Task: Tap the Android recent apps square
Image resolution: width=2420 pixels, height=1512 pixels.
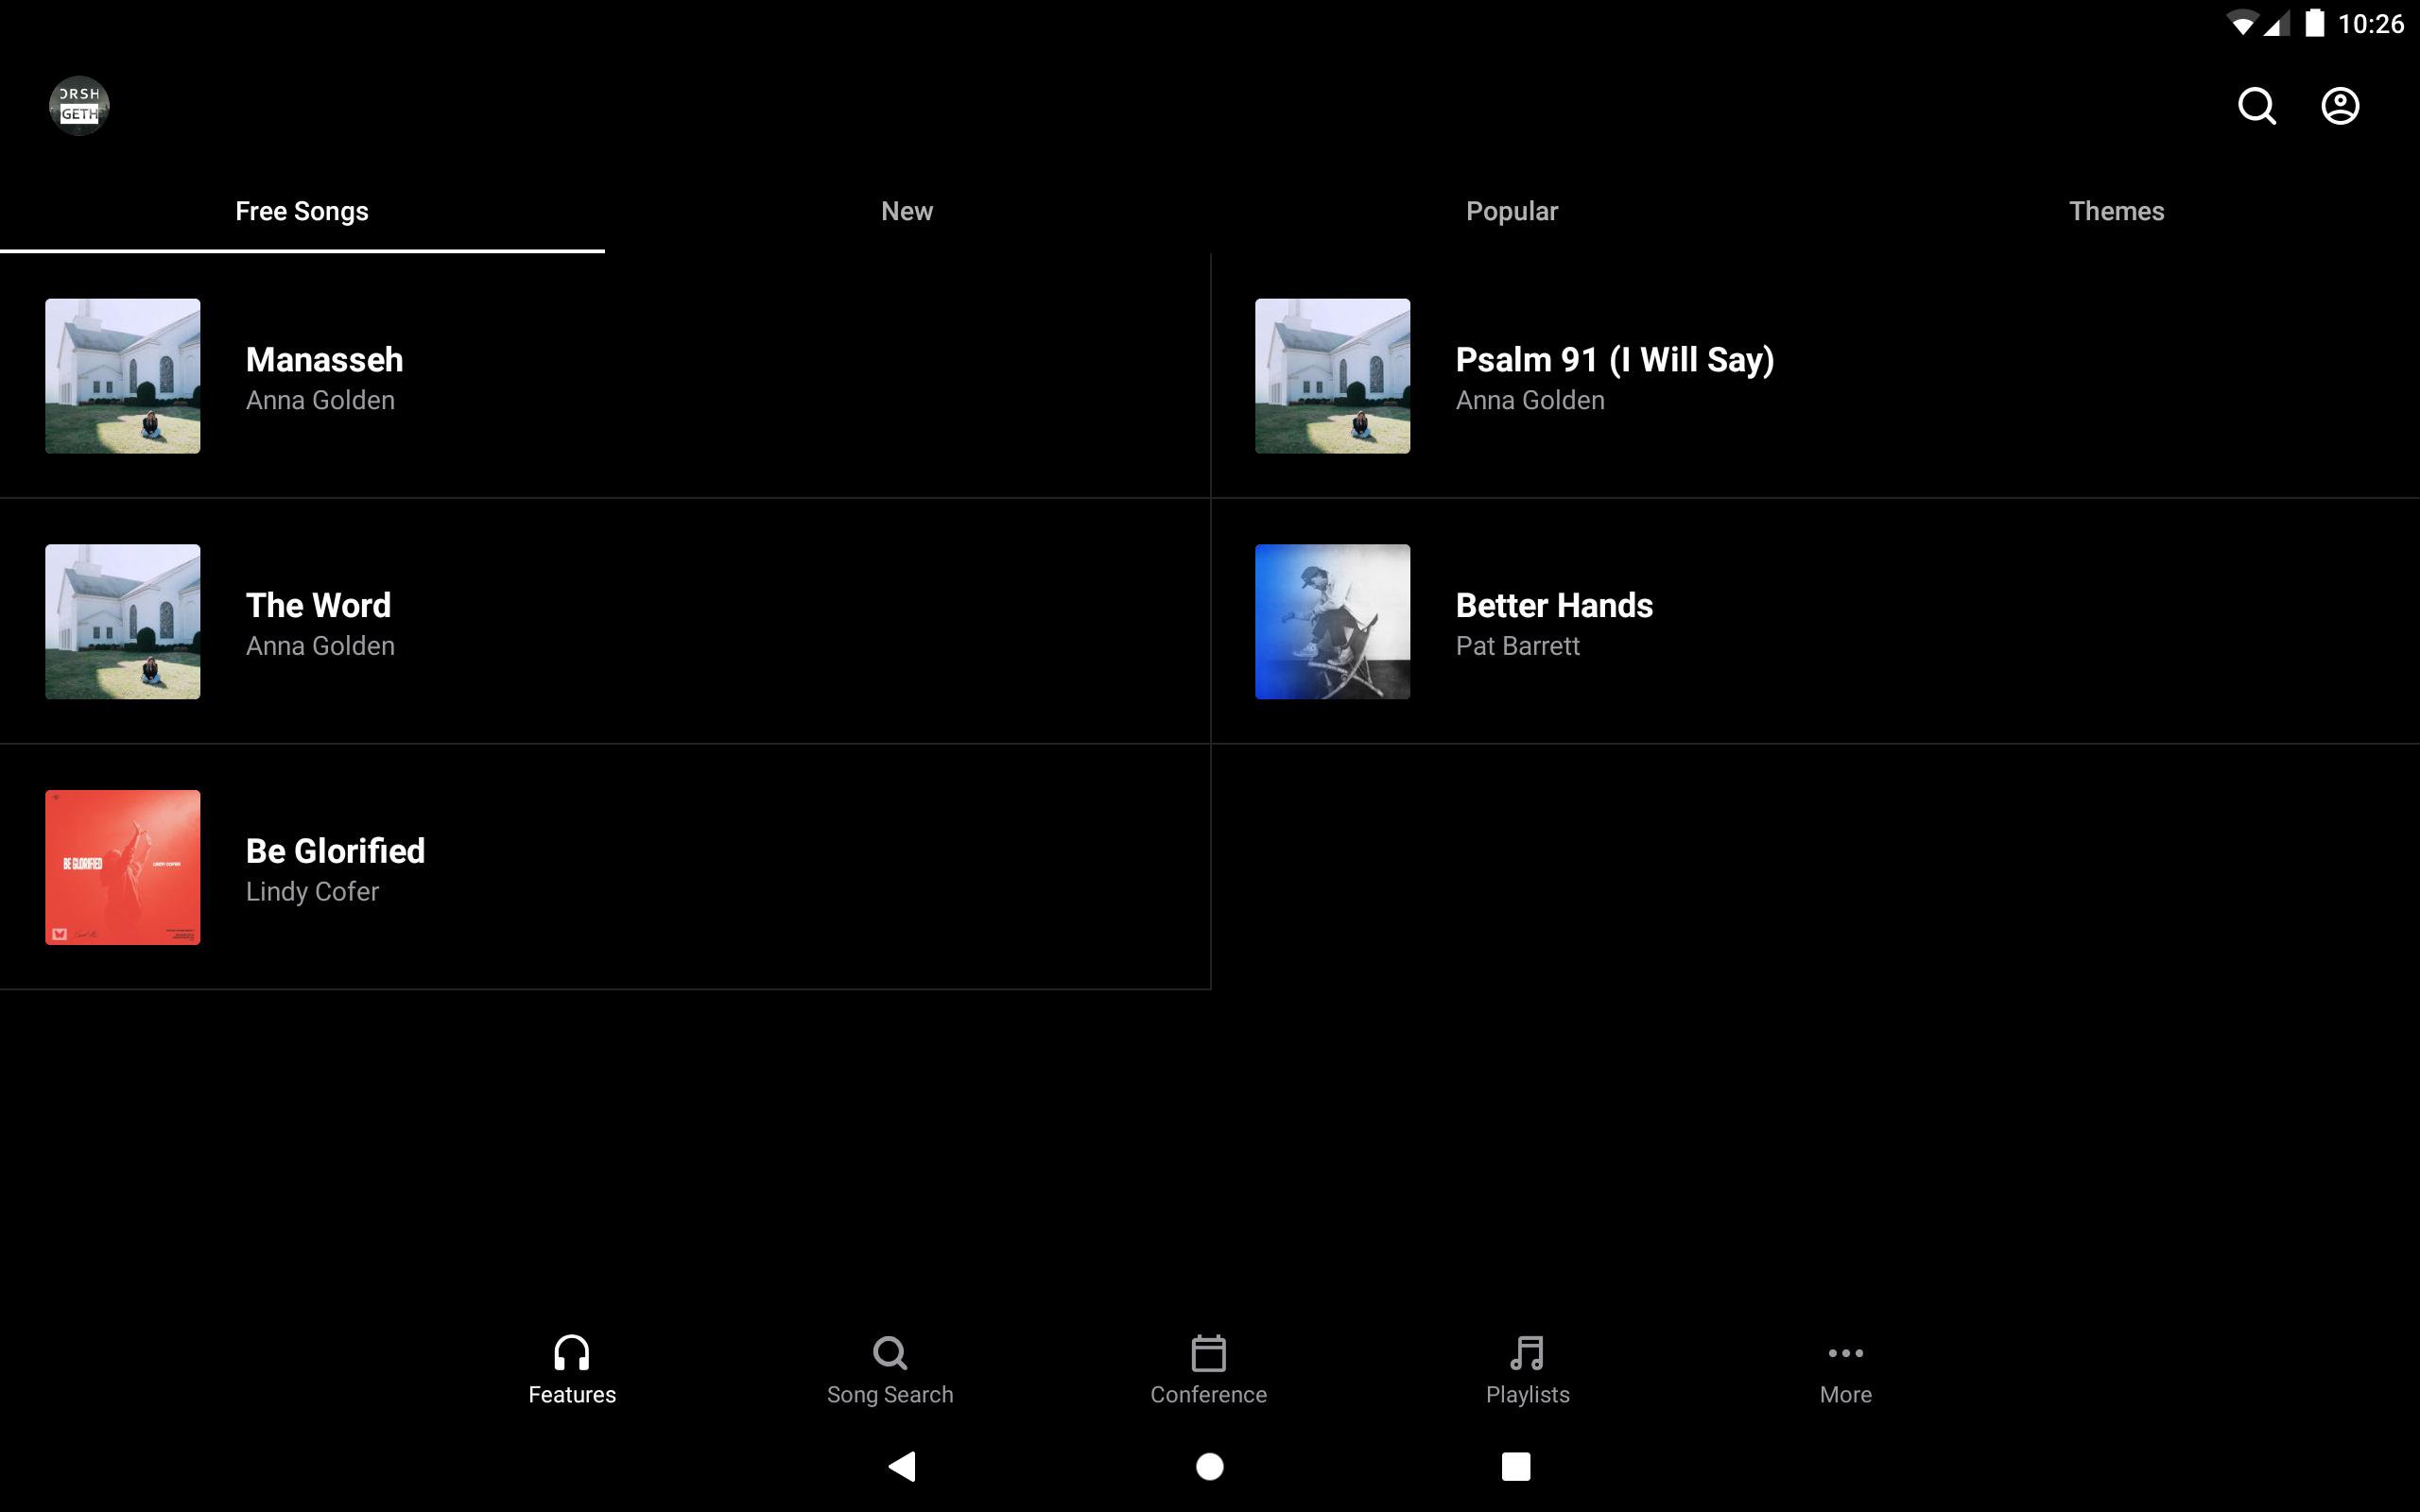Action: (x=1515, y=1466)
